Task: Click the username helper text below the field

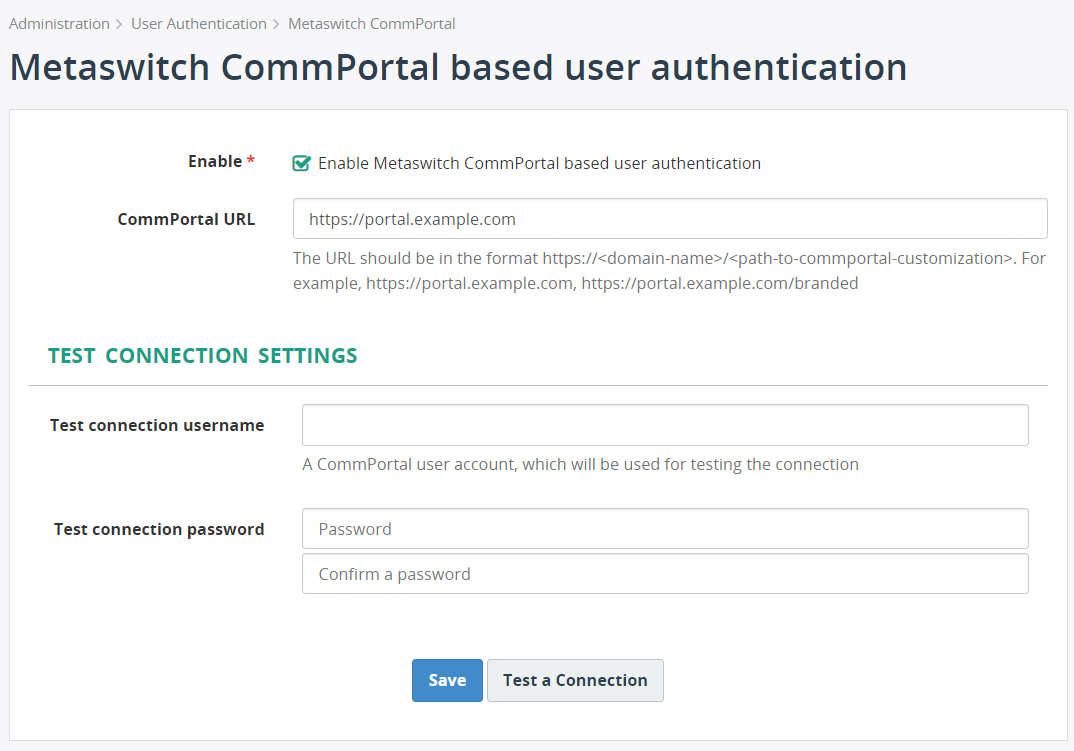Action: coord(580,464)
